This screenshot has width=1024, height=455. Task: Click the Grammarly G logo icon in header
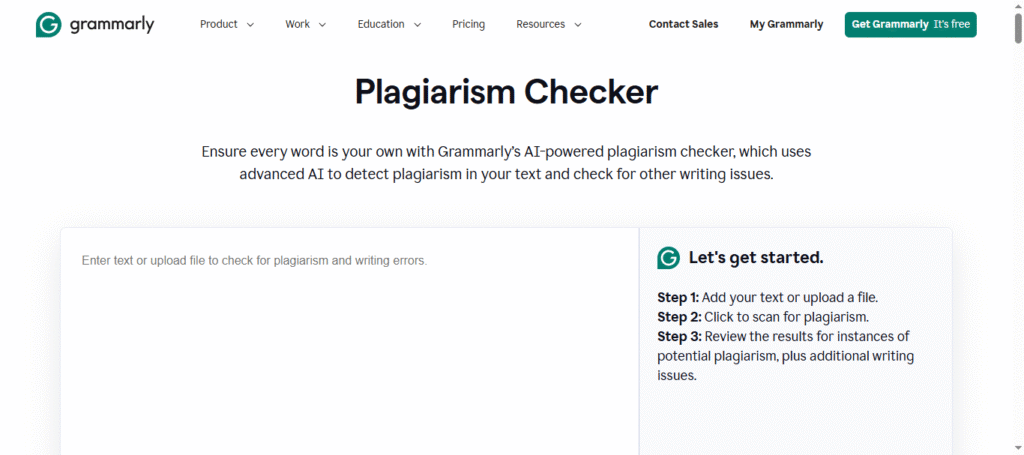48,25
